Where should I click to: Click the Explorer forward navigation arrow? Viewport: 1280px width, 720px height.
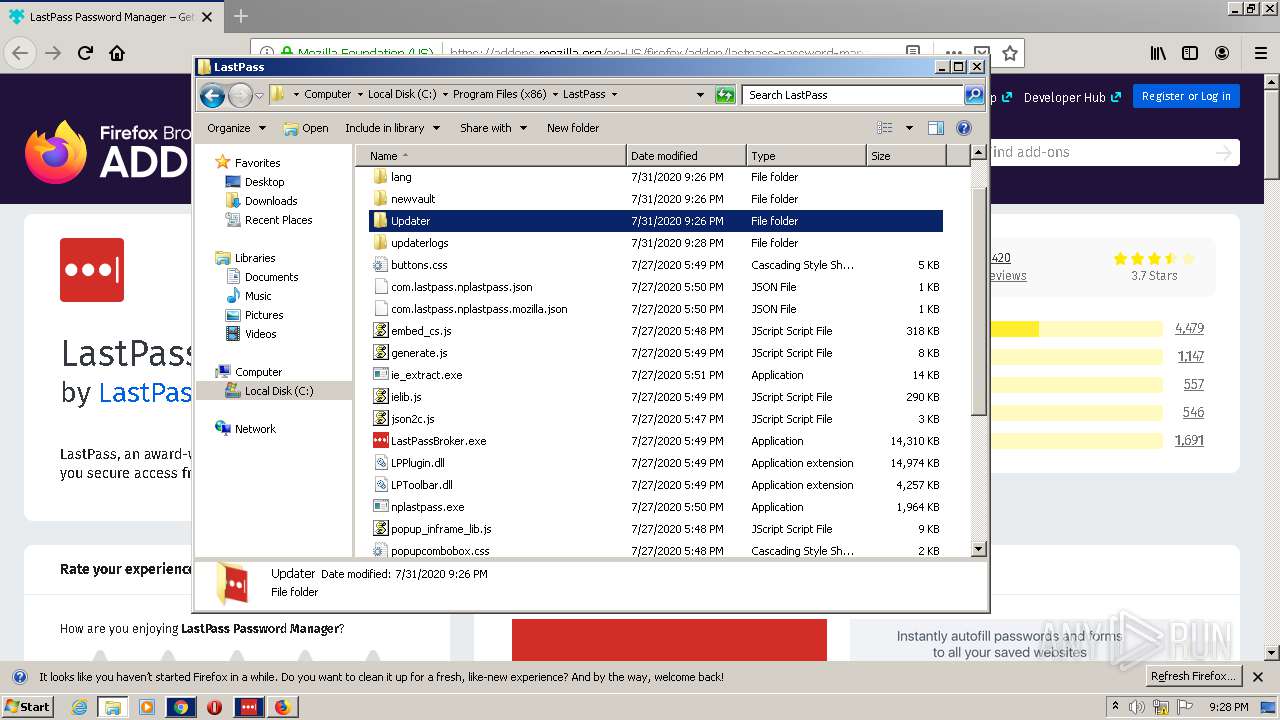240,95
